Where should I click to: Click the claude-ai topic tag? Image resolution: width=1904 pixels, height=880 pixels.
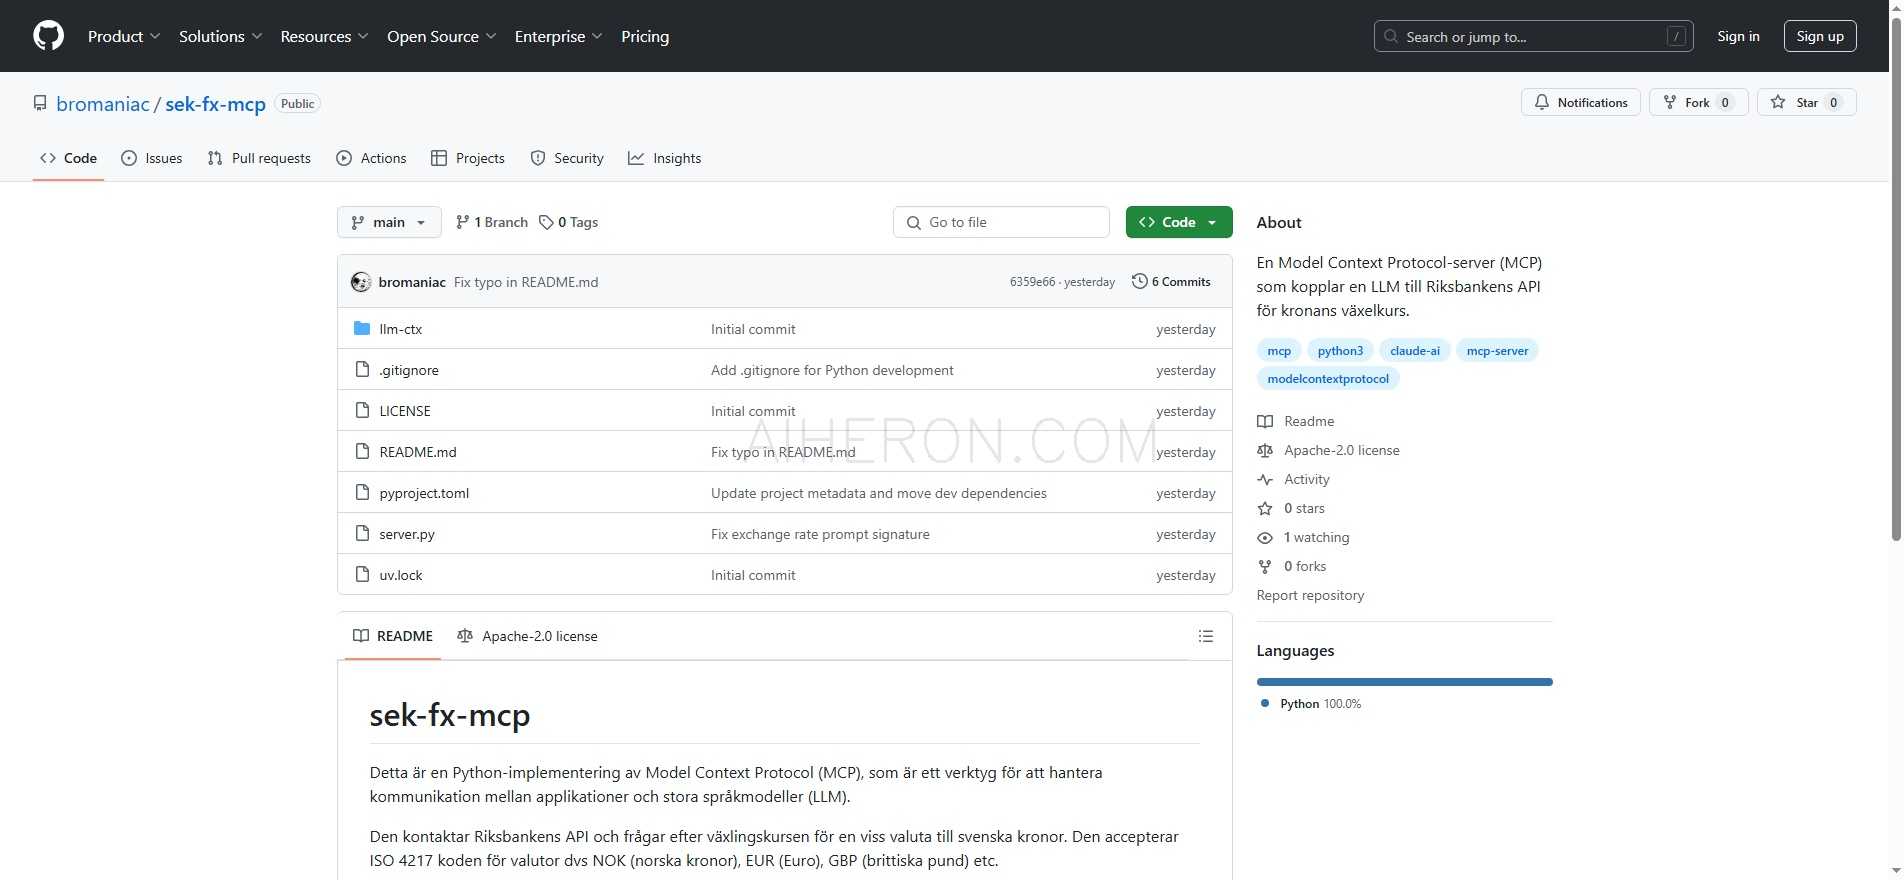pos(1415,350)
